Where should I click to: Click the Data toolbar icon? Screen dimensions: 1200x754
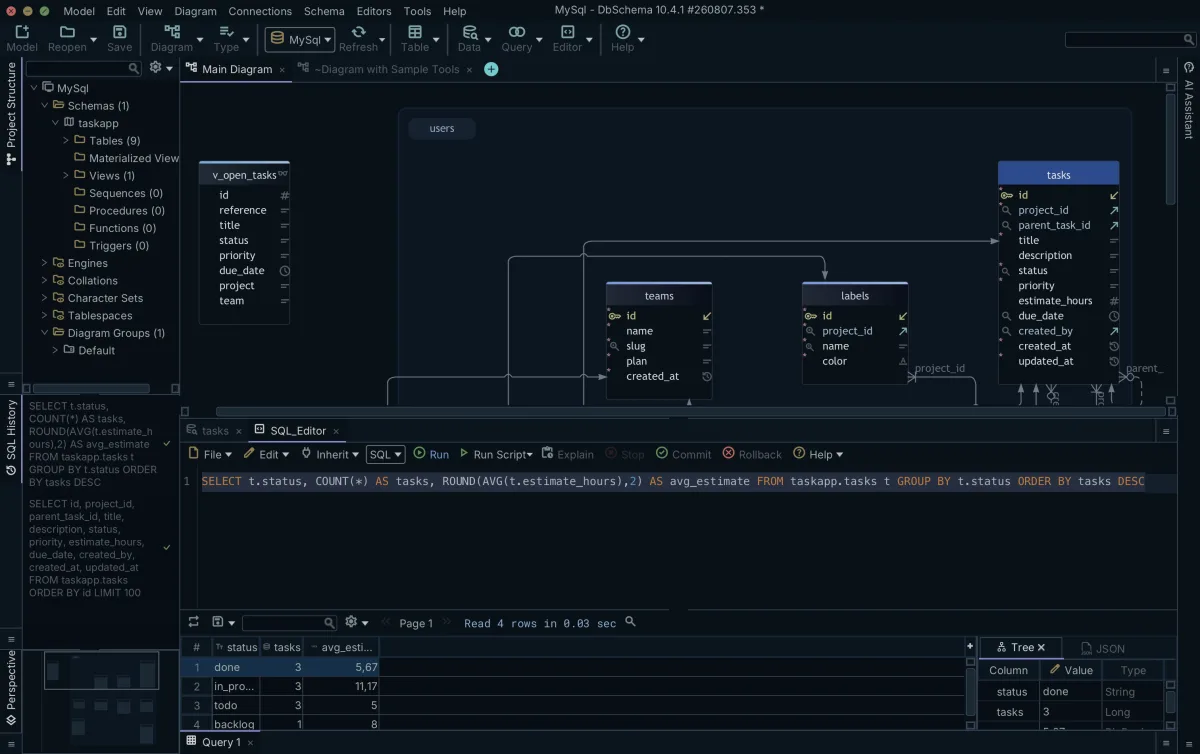469,32
